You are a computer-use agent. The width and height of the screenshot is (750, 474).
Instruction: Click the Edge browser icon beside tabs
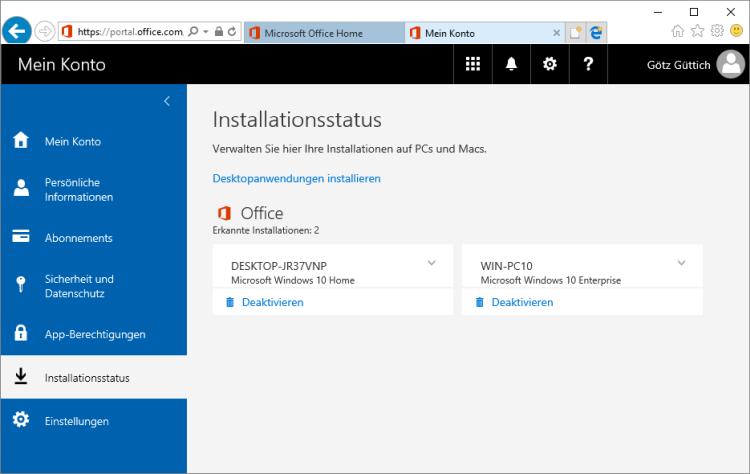[596, 32]
